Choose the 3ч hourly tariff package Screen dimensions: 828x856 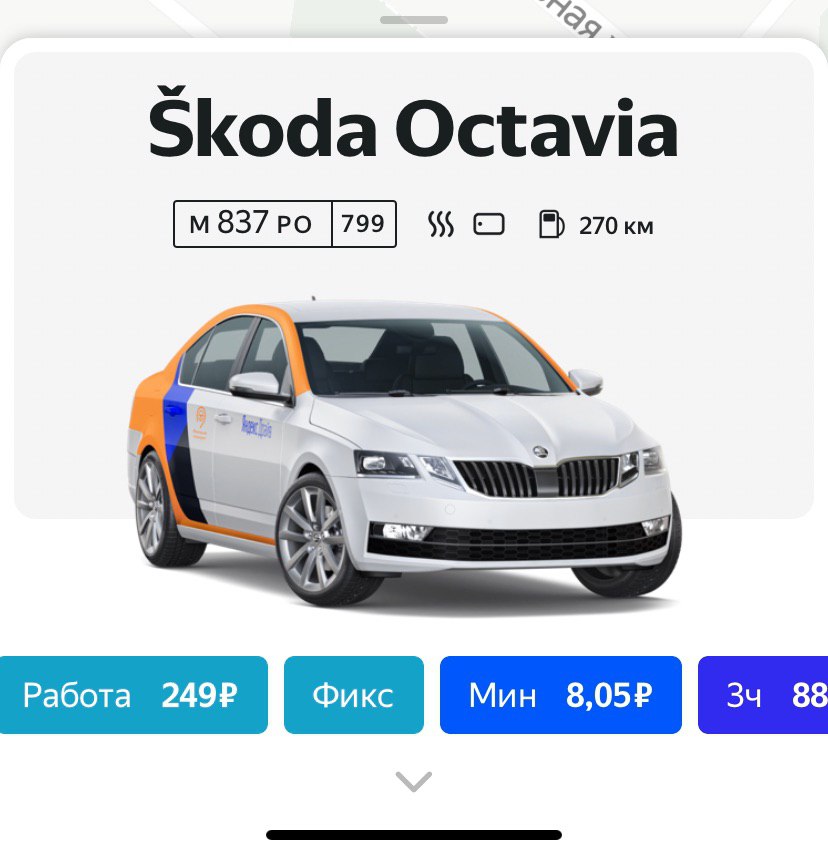point(763,694)
